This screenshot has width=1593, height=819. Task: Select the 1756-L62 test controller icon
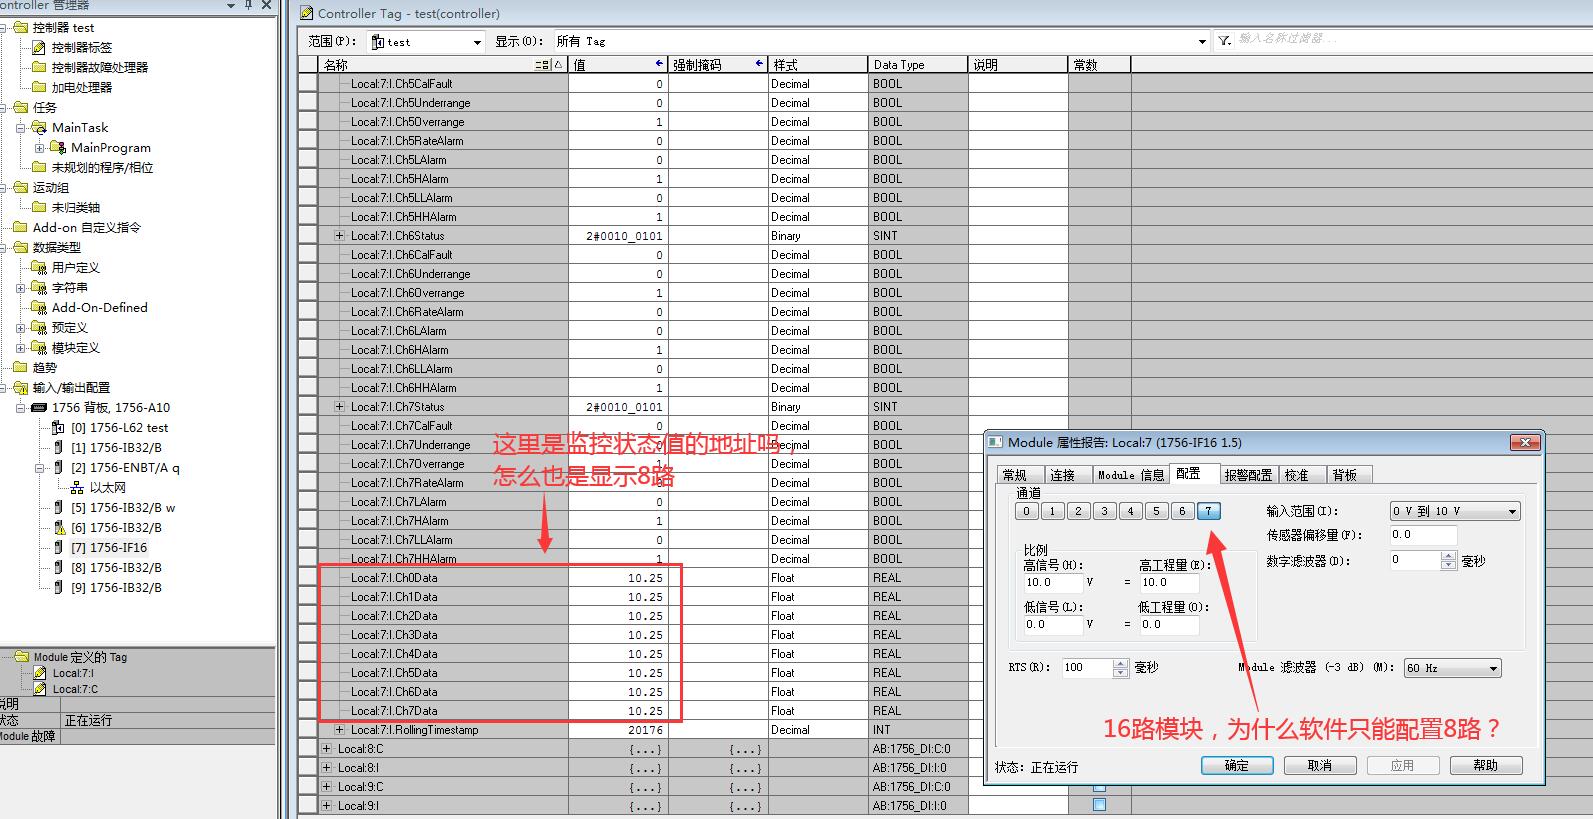tap(58, 427)
